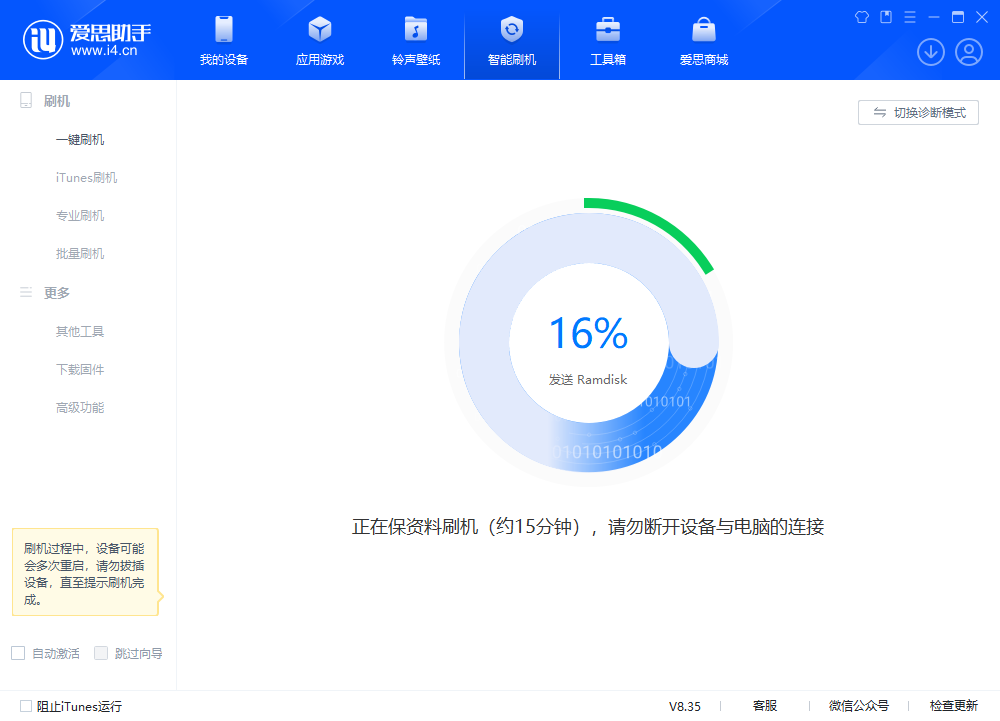Click the 16% flashing progress ring
1000x721 pixels.
coord(587,340)
